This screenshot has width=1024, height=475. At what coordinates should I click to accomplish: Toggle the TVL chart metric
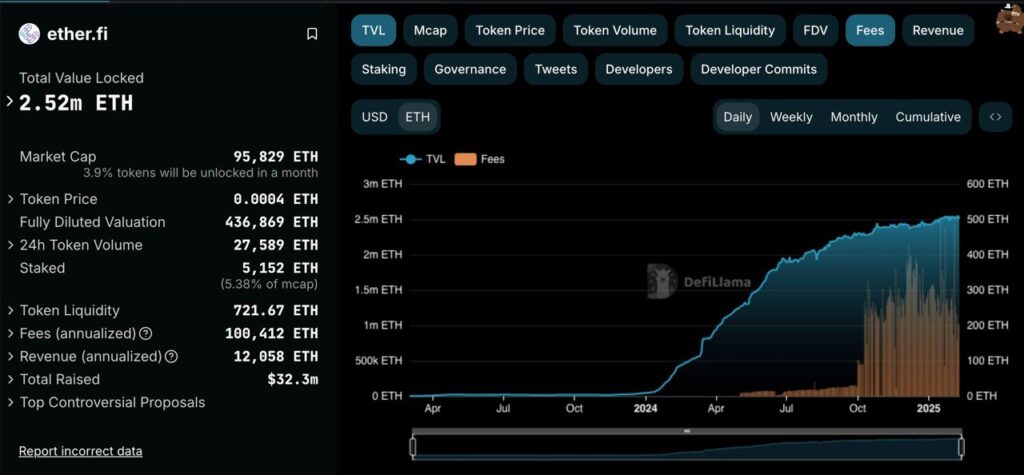[374, 31]
